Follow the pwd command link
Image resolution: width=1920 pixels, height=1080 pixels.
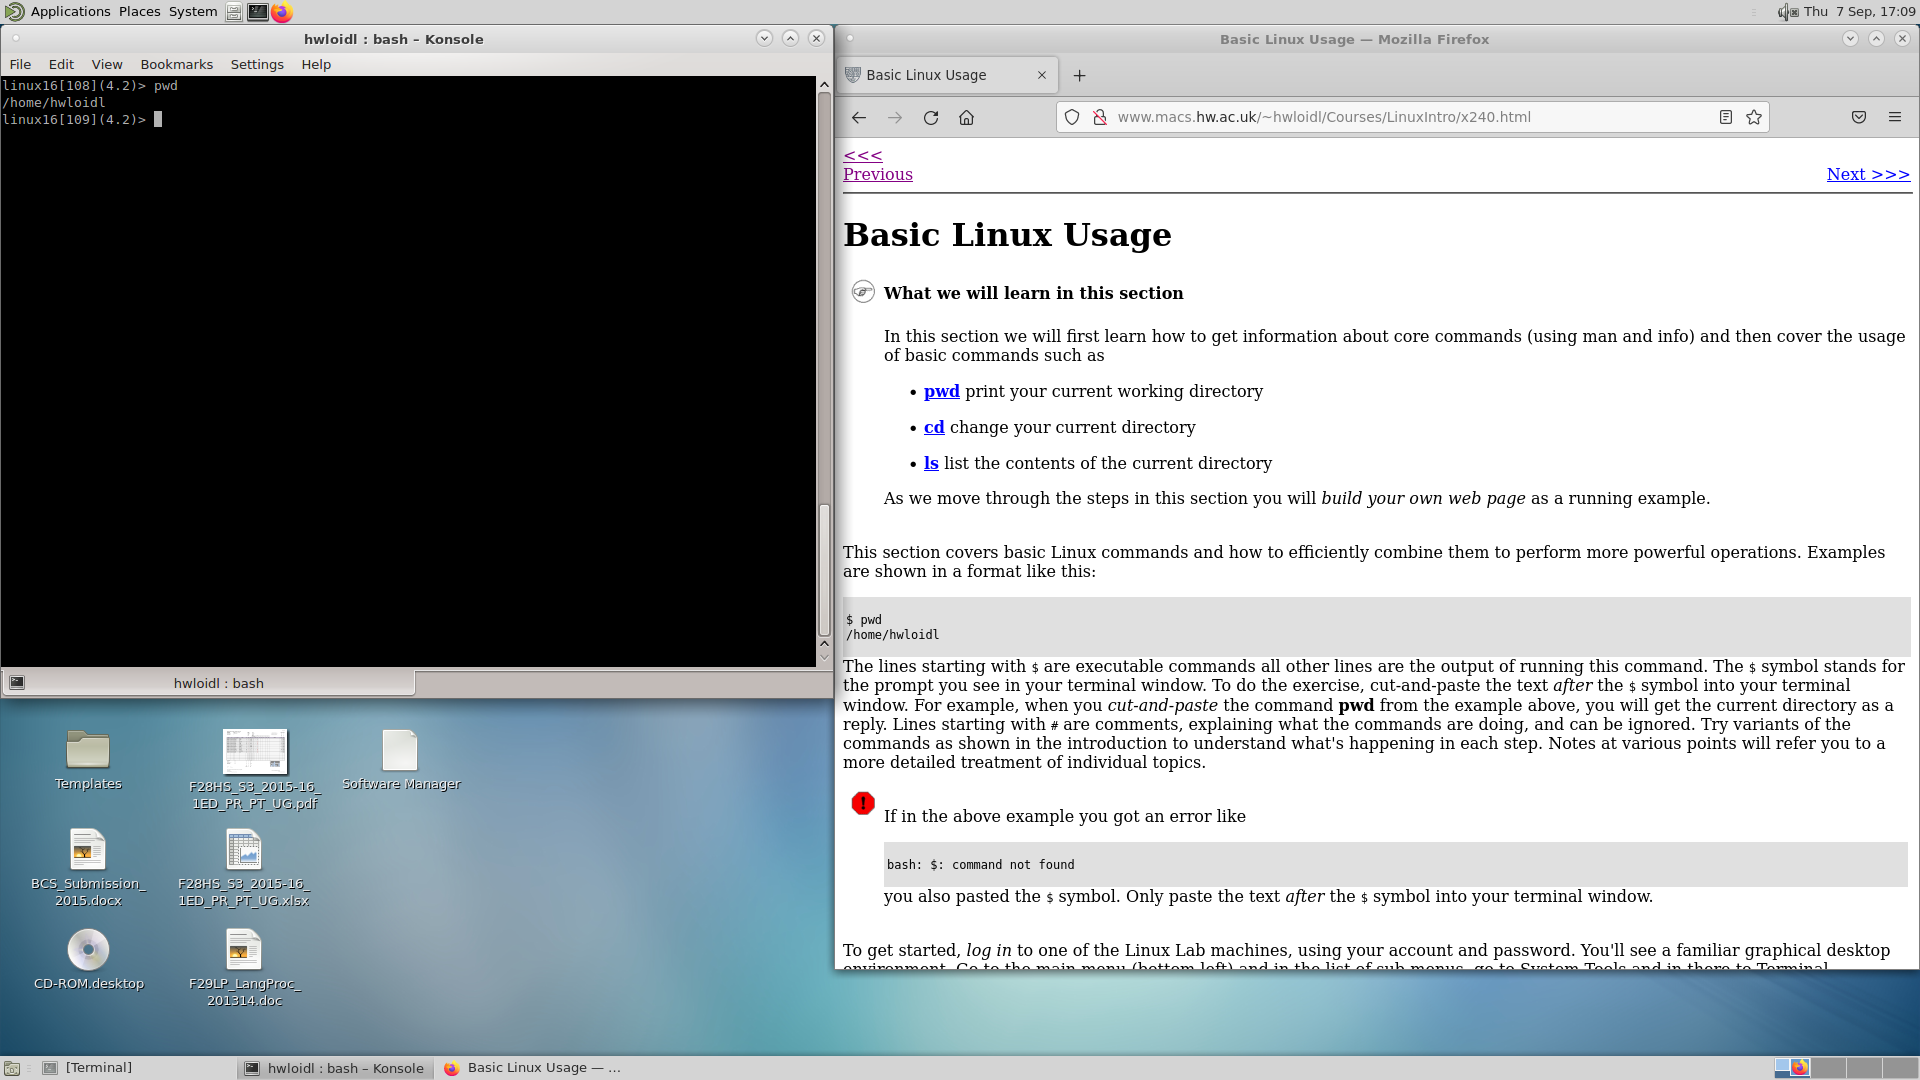(x=941, y=391)
